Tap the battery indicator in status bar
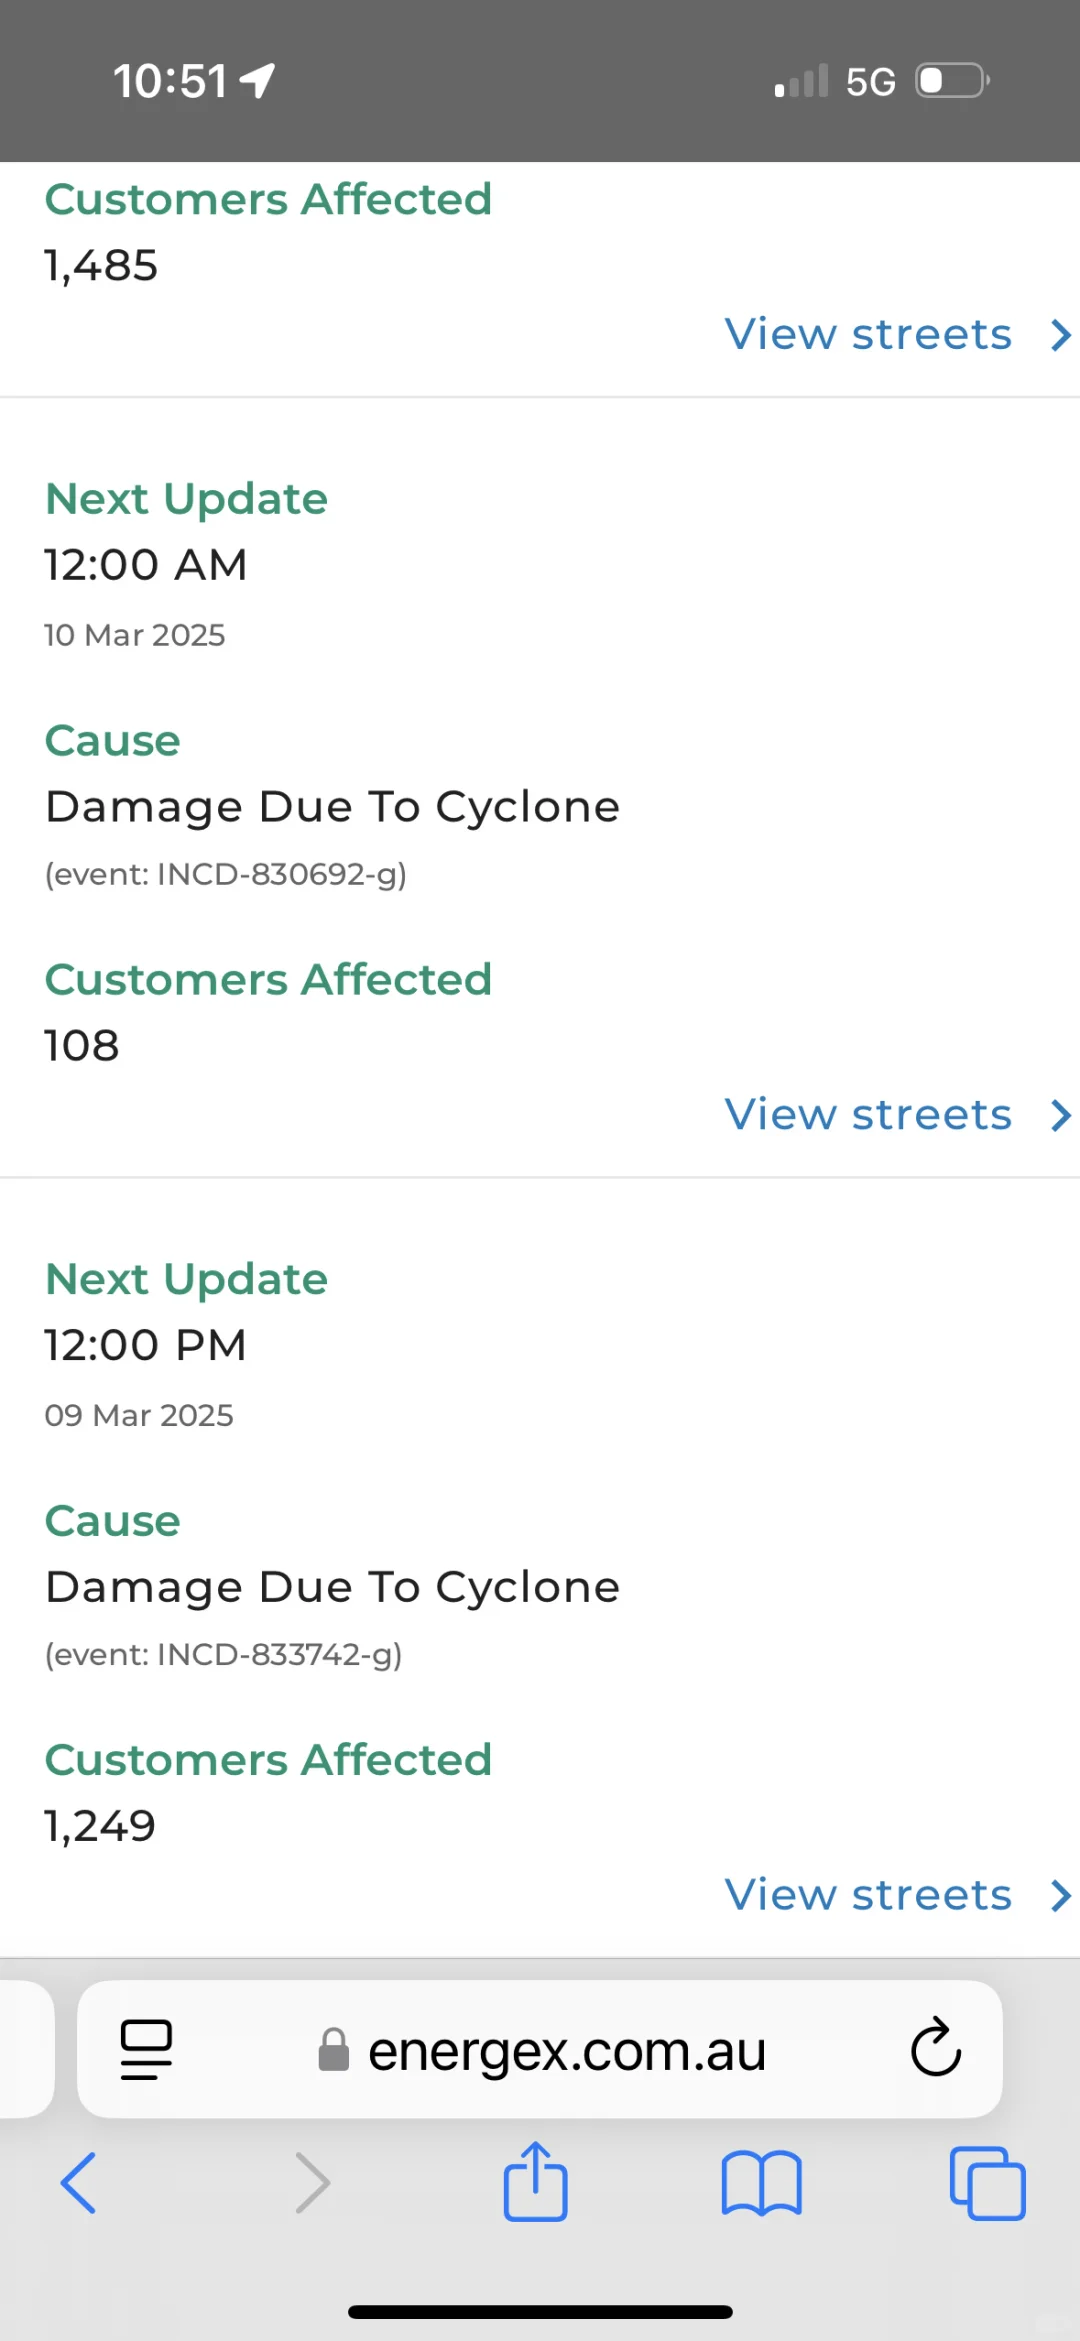 (952, 81)
